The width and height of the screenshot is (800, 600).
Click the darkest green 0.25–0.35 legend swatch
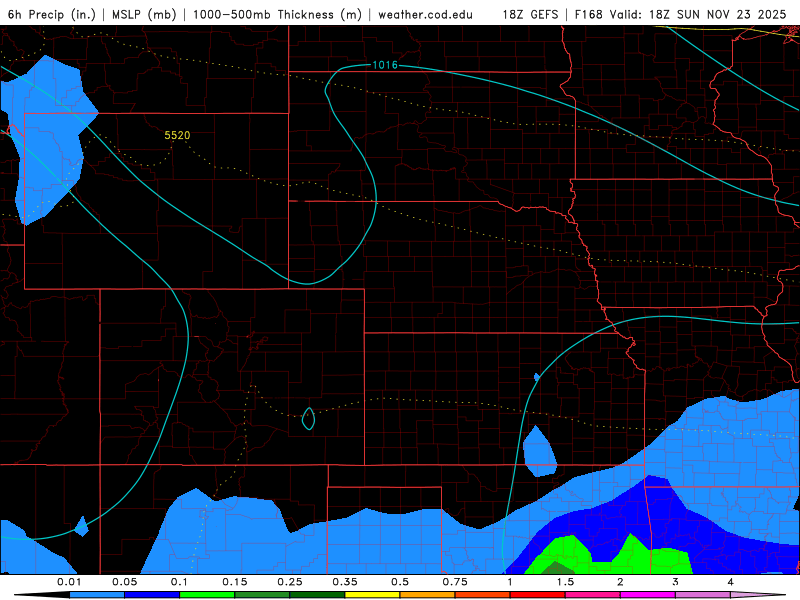coord(317,595)
